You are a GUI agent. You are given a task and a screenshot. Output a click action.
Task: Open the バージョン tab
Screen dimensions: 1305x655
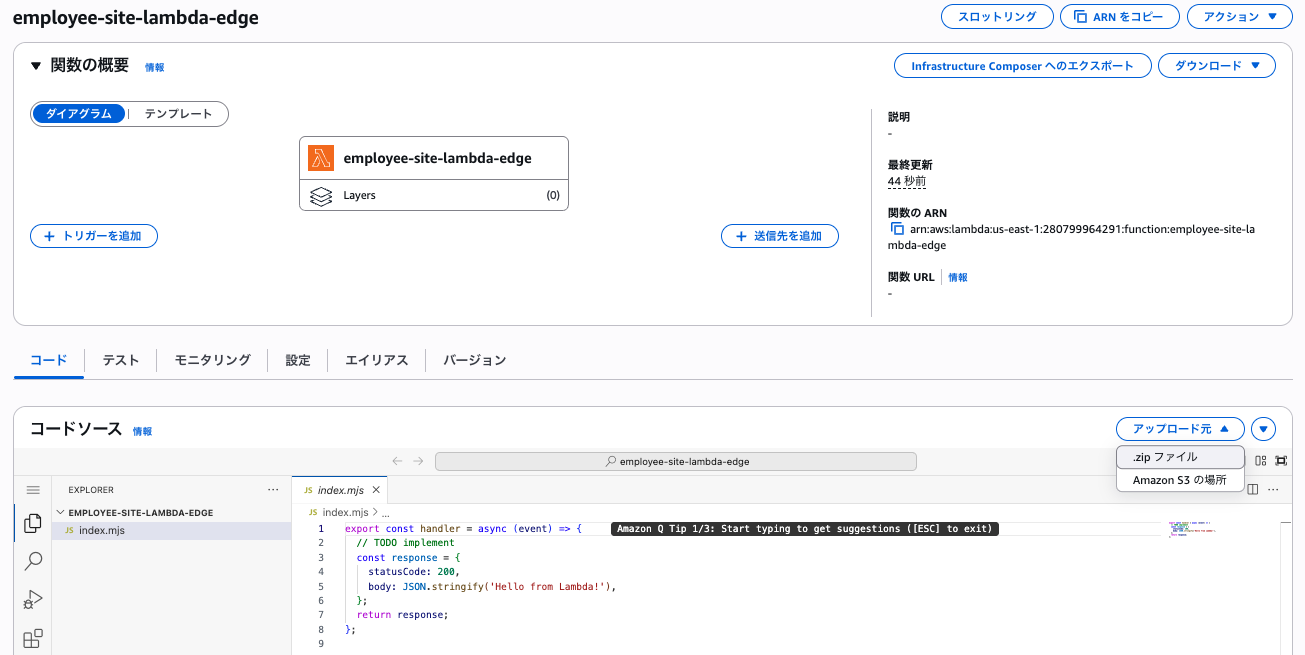(475, 360)
